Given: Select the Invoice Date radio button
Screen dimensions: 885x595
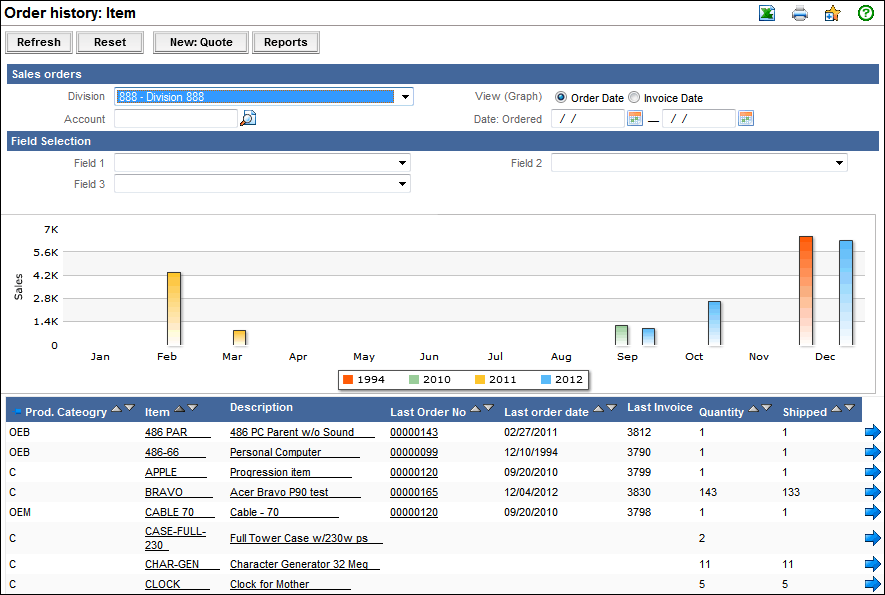Looking at the screenshot, I should (x=634, y=98).
